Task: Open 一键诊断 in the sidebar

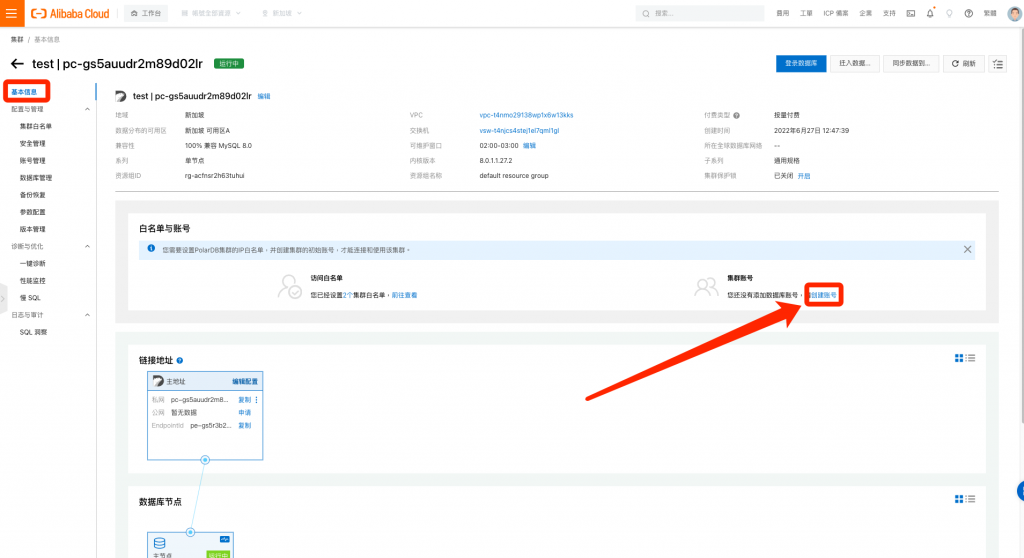Action: pyautogui.click(x=32, y=263)
